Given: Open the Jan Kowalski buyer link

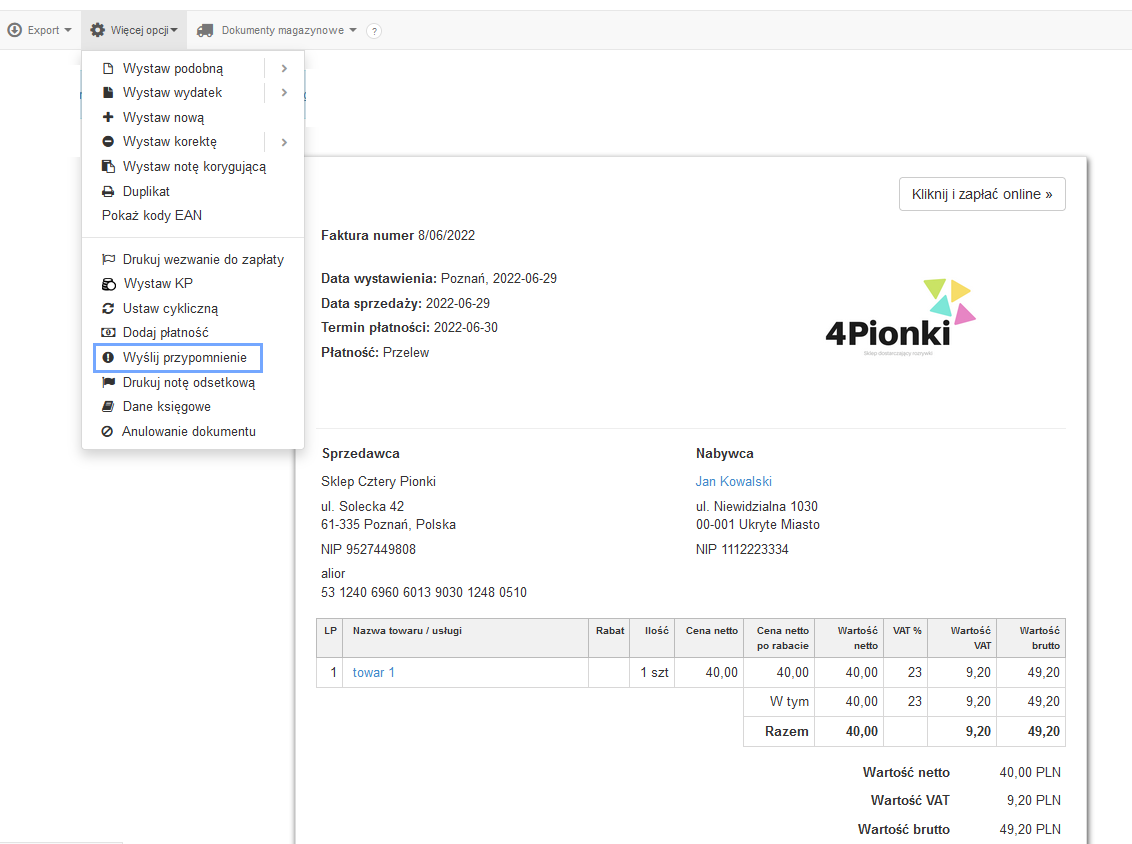Looking at the screenshot, I should pyautogui.click(x=733, y=482).
